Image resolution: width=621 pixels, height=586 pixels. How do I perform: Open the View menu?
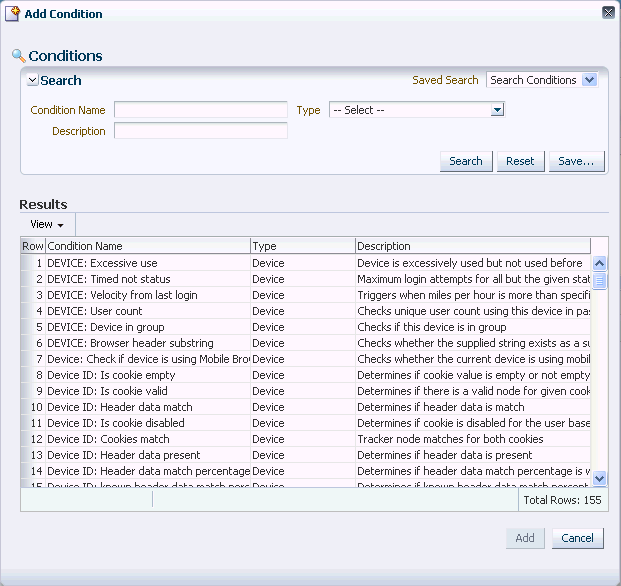[x=47, y=224]
